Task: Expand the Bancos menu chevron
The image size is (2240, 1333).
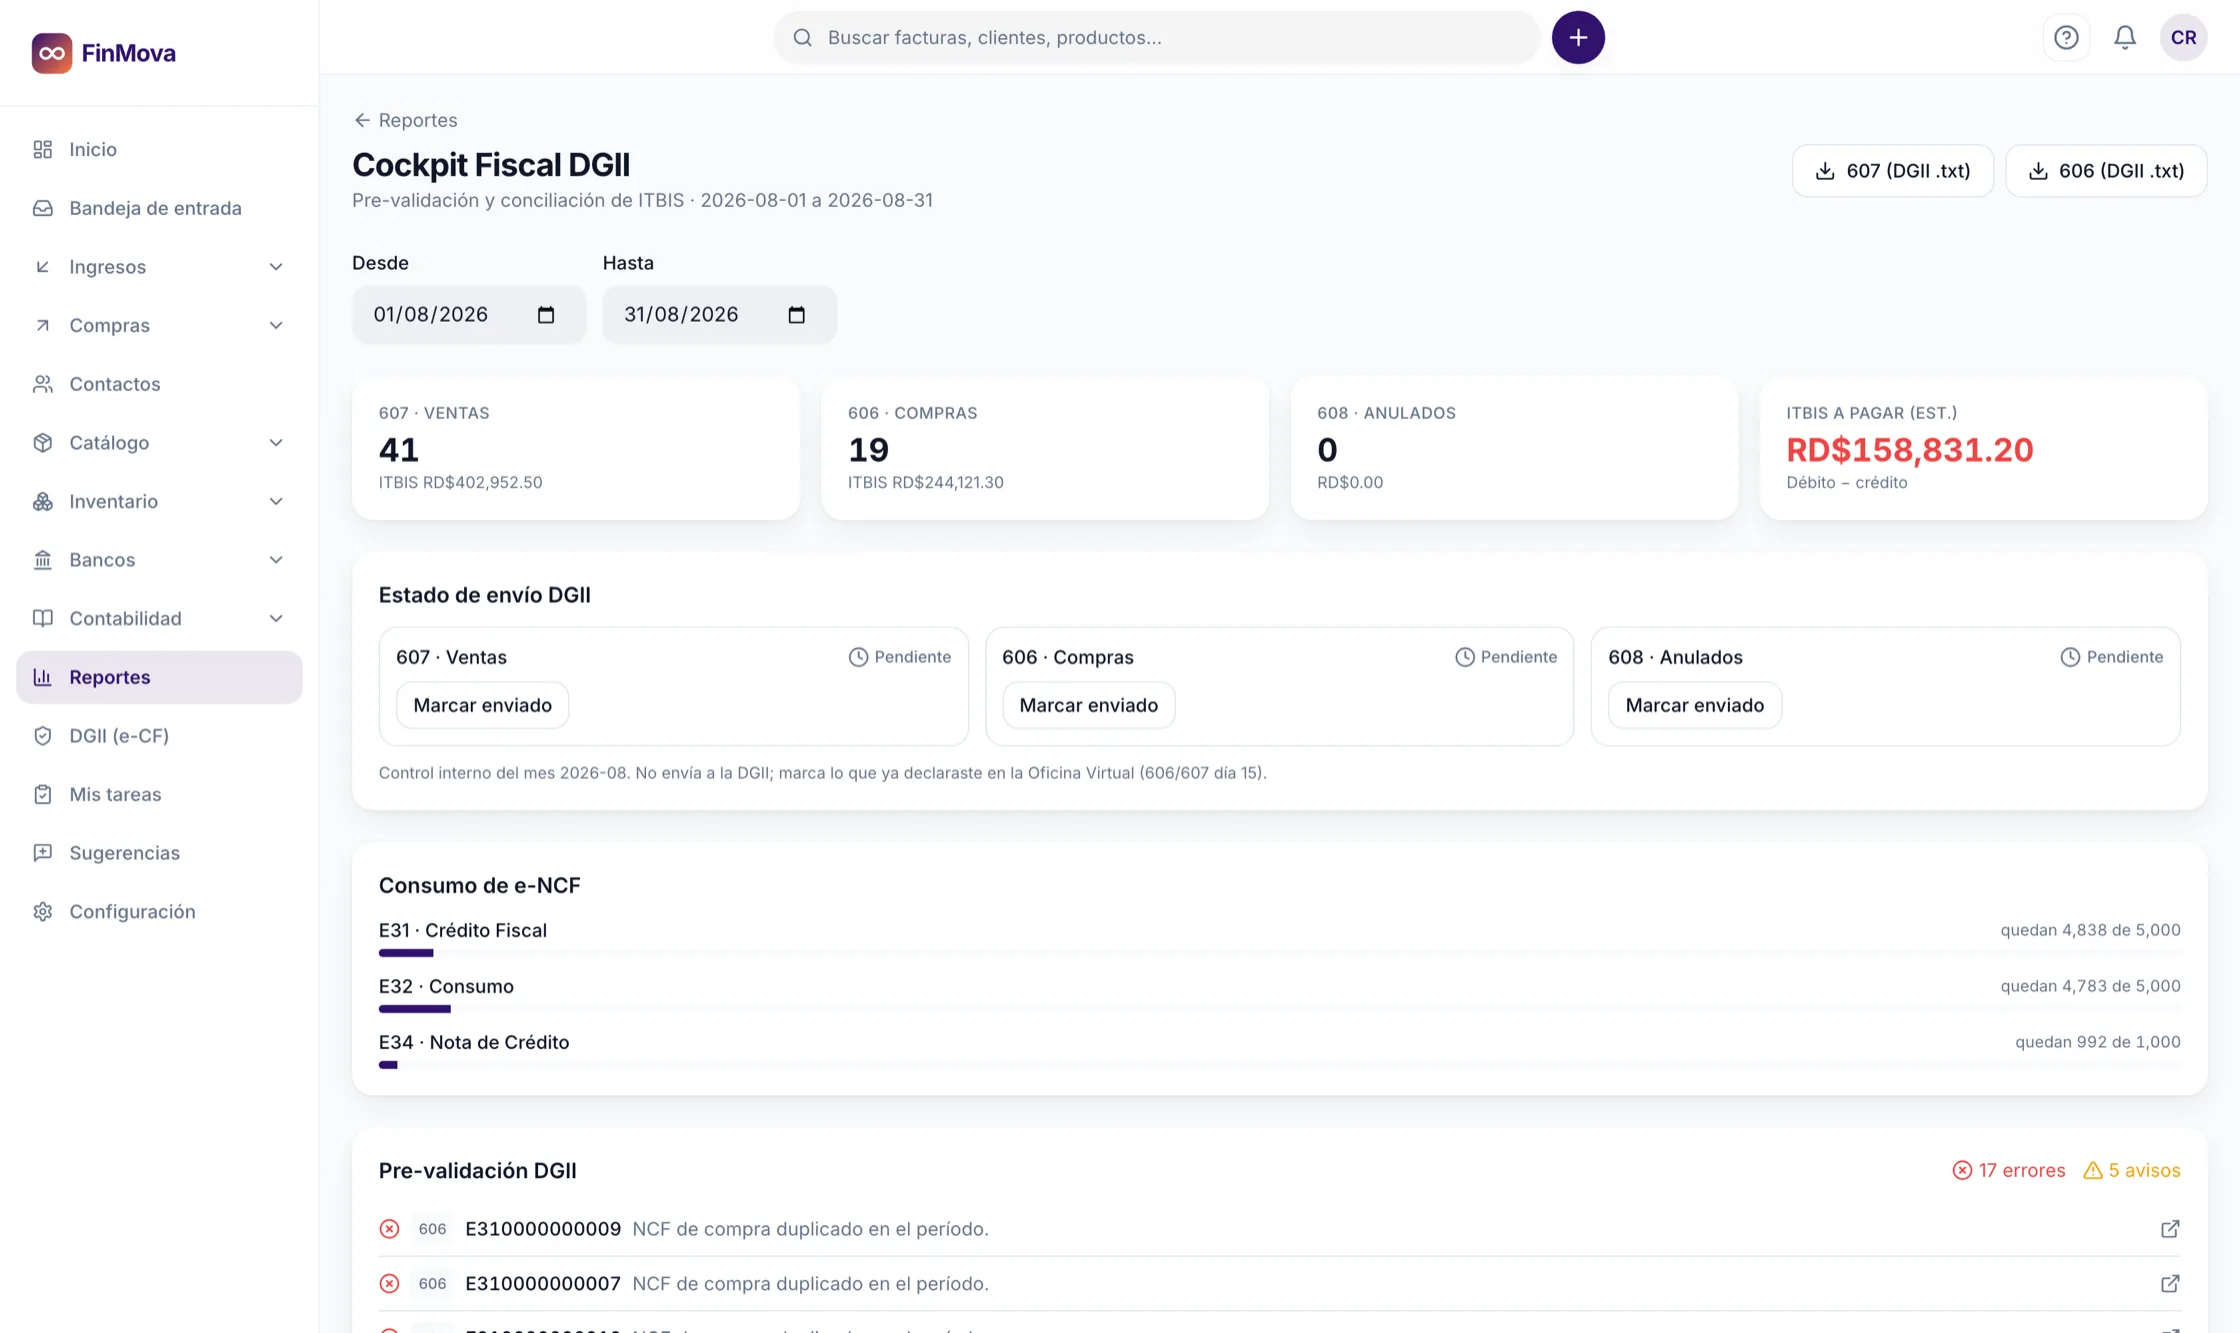Action: click(276, 560)
